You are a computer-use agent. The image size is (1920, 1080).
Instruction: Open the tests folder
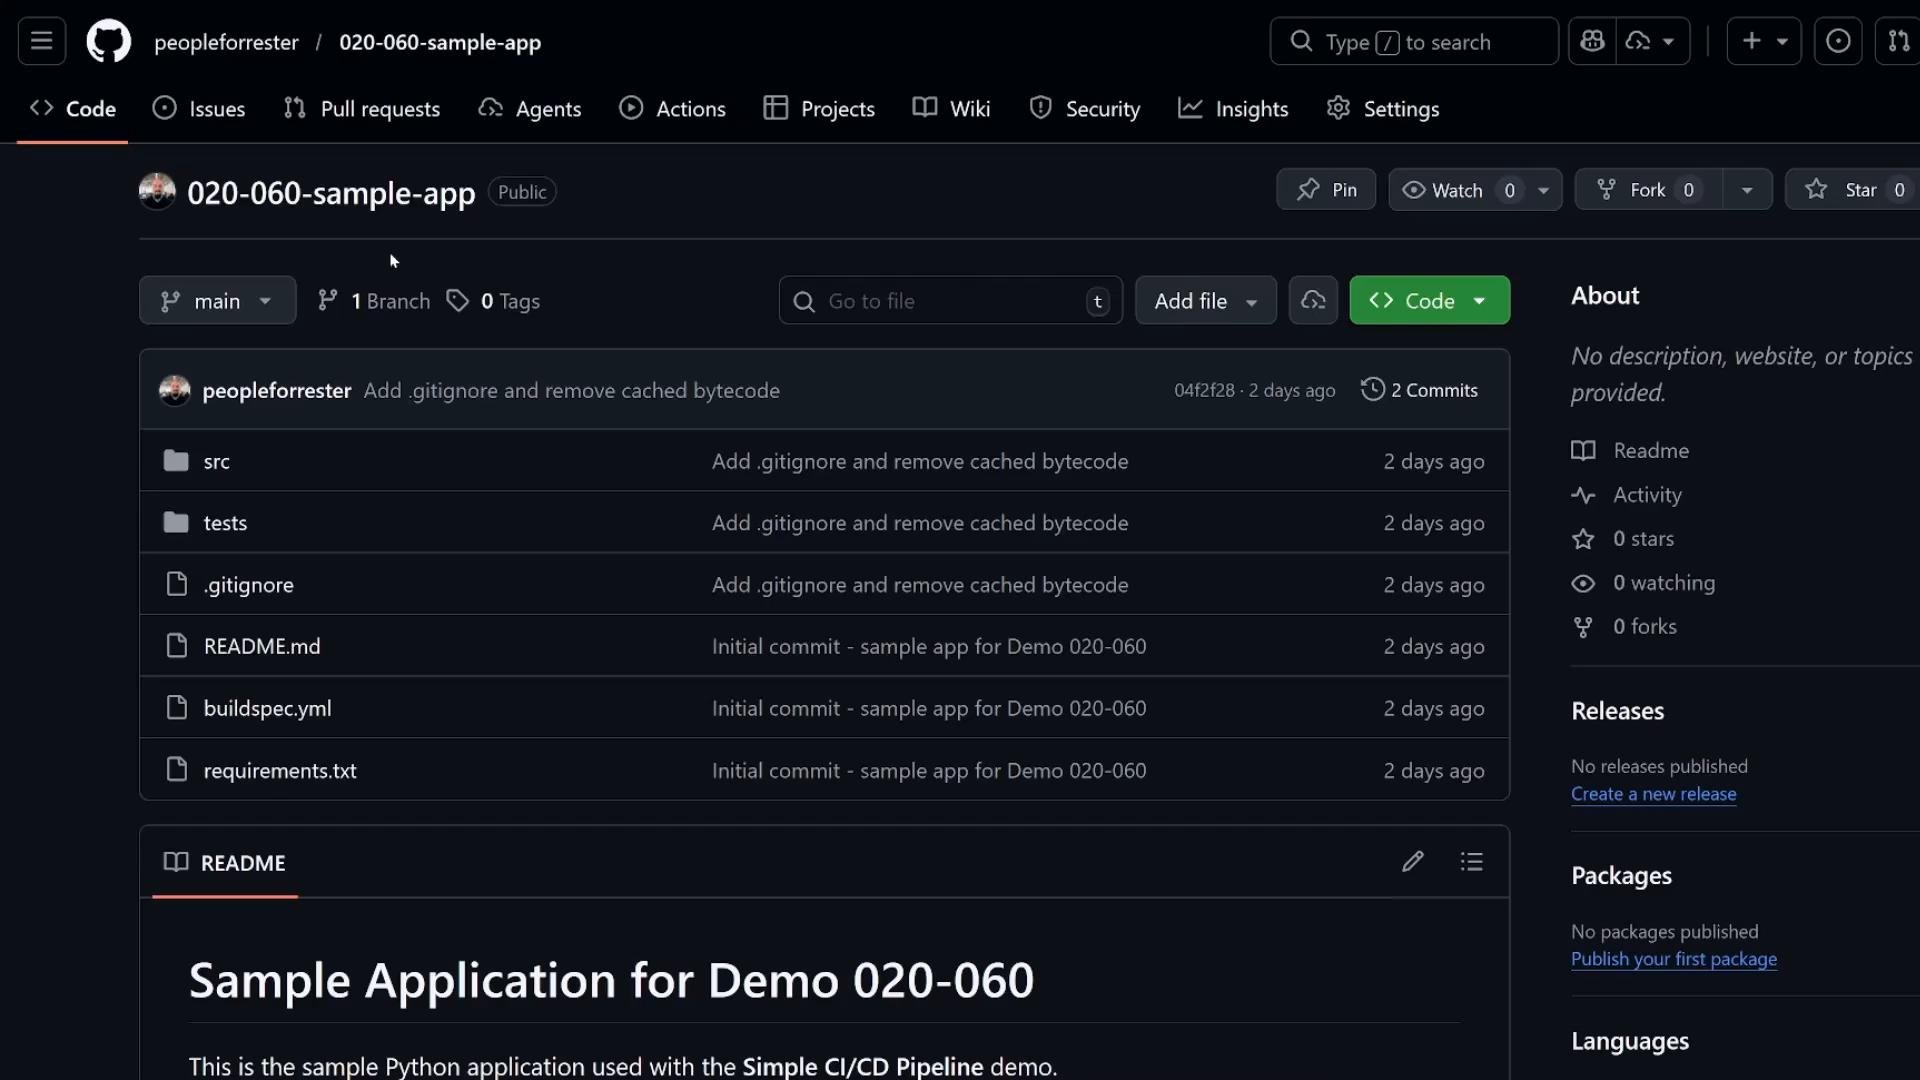225,522
